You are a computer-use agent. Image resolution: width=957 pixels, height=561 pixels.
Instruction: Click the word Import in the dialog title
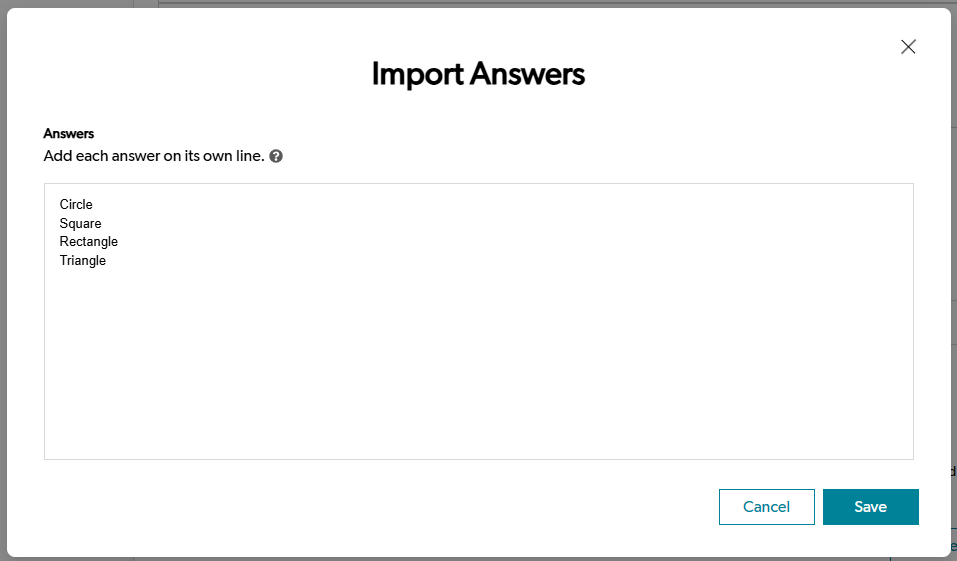pos(417,74)
